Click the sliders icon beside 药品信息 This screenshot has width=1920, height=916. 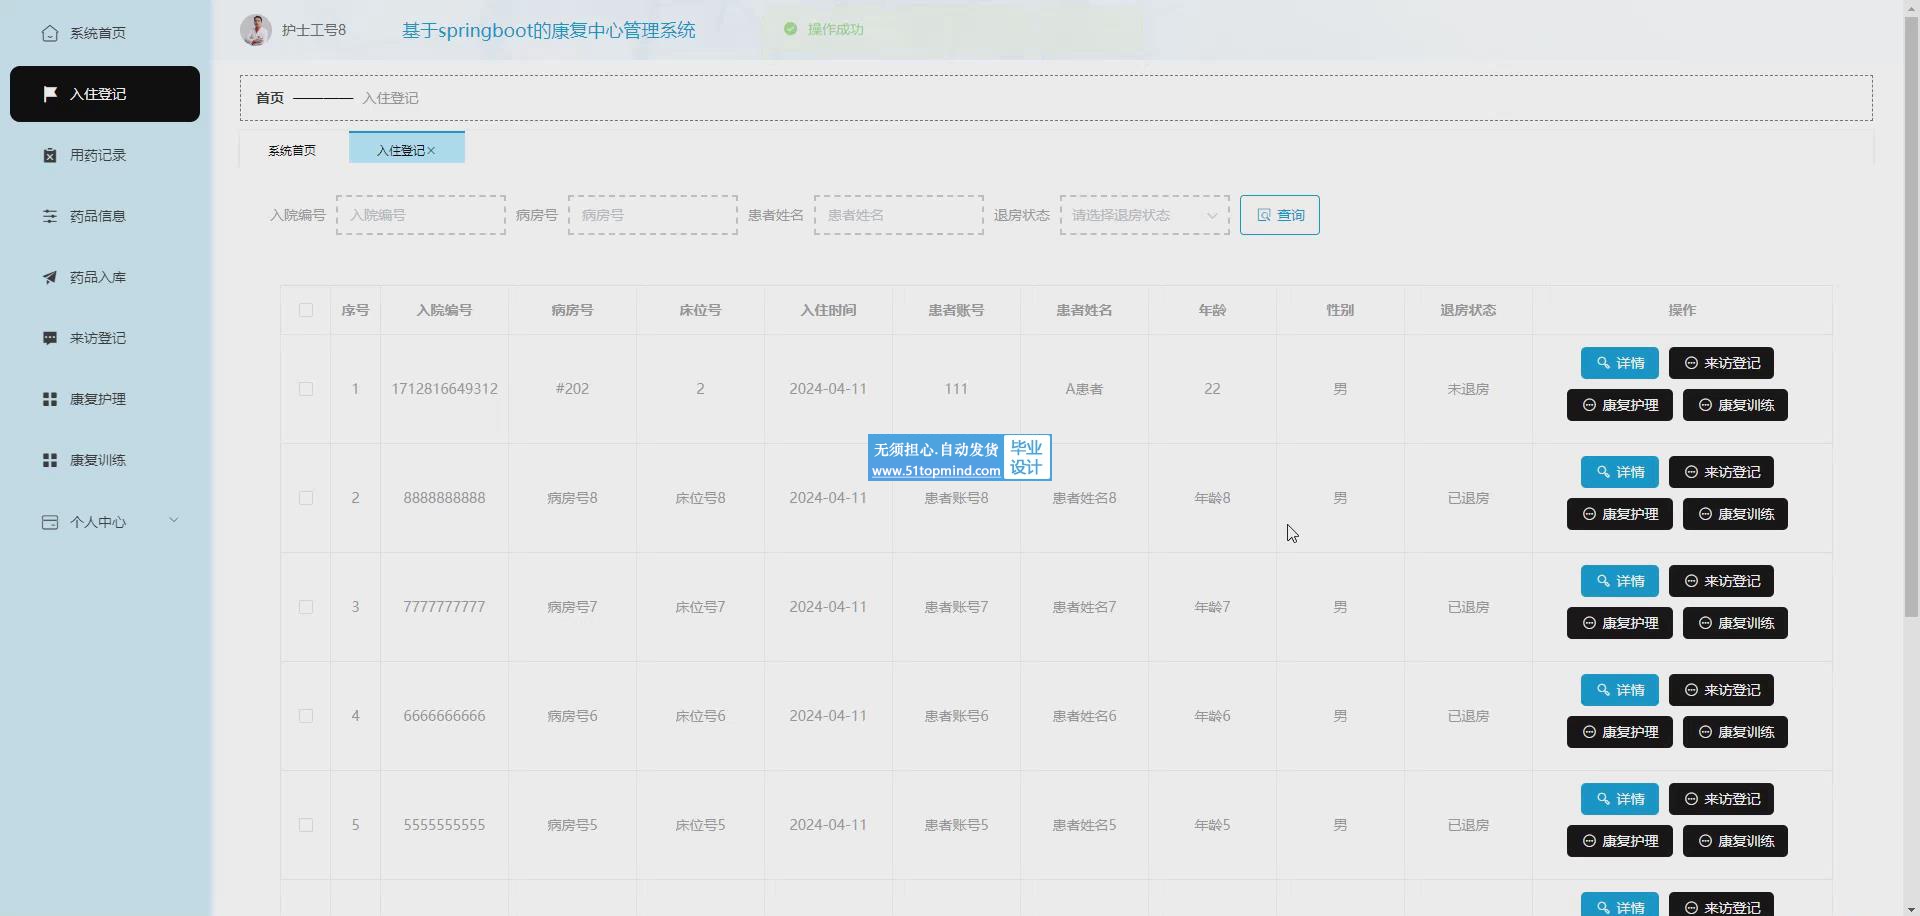tap(49, 216)
